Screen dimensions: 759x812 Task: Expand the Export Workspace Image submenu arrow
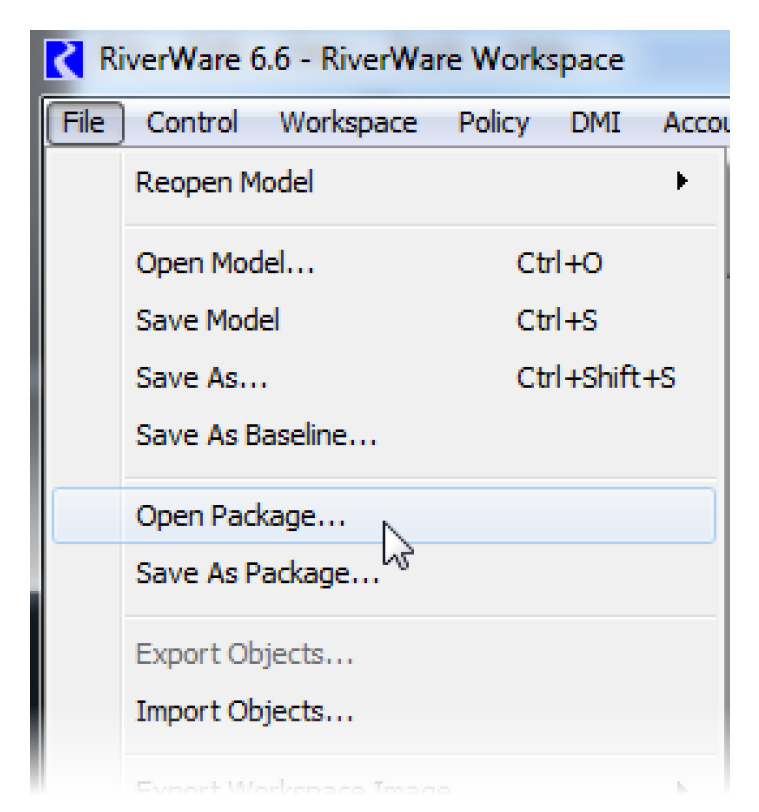click(682, 788)
